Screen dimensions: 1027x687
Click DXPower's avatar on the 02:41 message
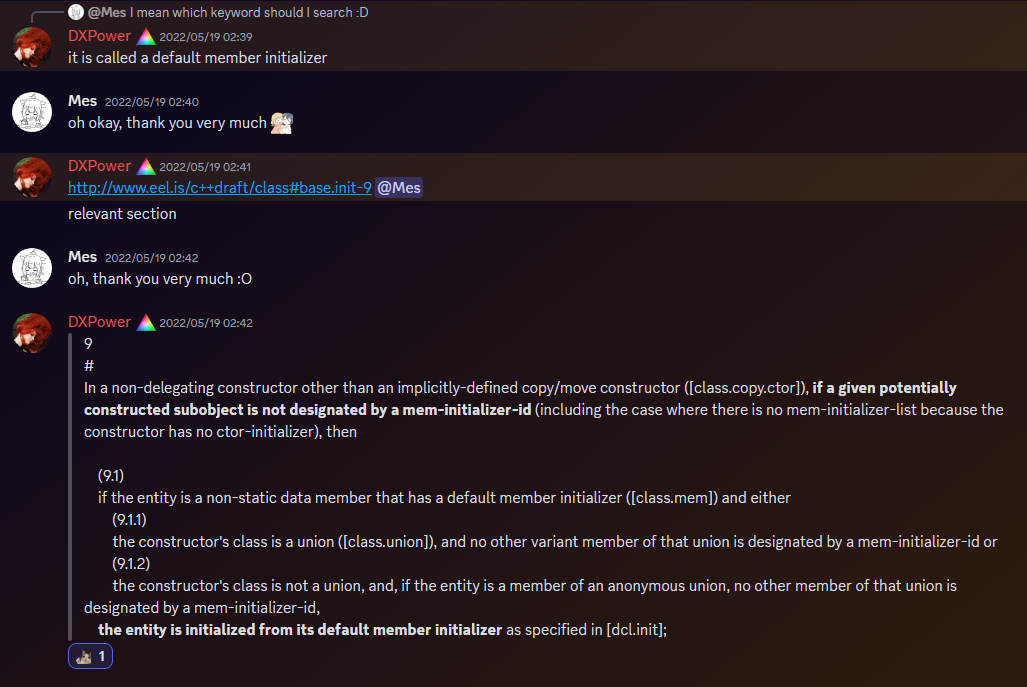(x=32, y=177)
